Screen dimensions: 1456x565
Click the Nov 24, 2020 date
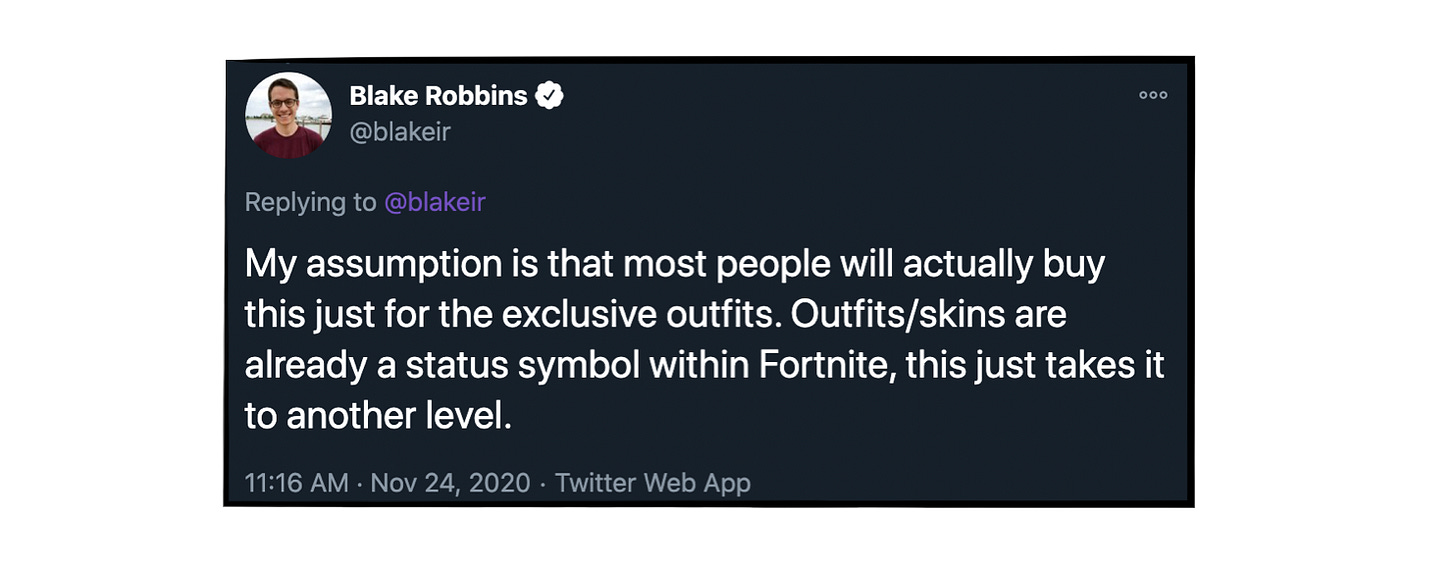tap(450, 483)
